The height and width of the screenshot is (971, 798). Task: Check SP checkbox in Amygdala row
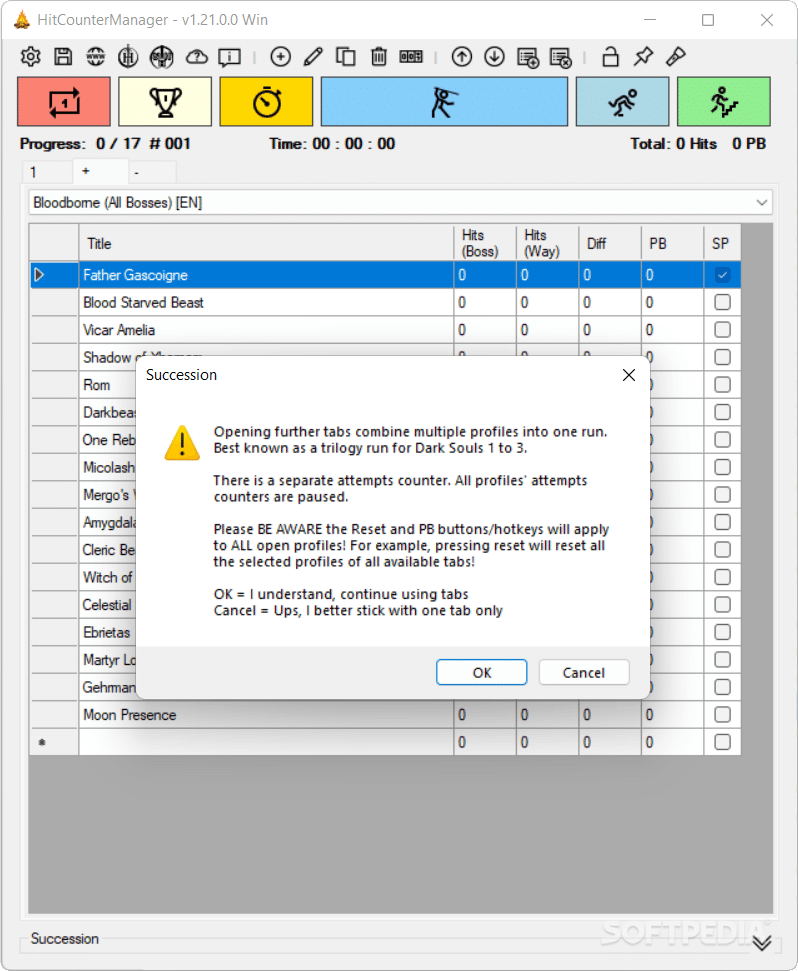click(x=722, y=522)
